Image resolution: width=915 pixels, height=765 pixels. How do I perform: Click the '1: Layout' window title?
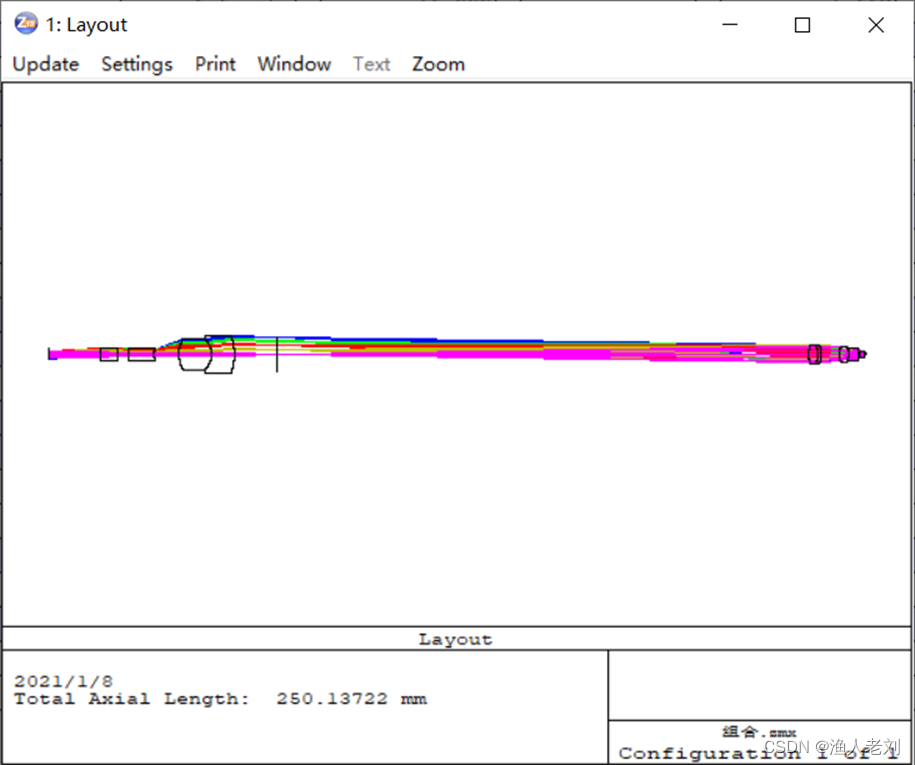click(86, 25)
